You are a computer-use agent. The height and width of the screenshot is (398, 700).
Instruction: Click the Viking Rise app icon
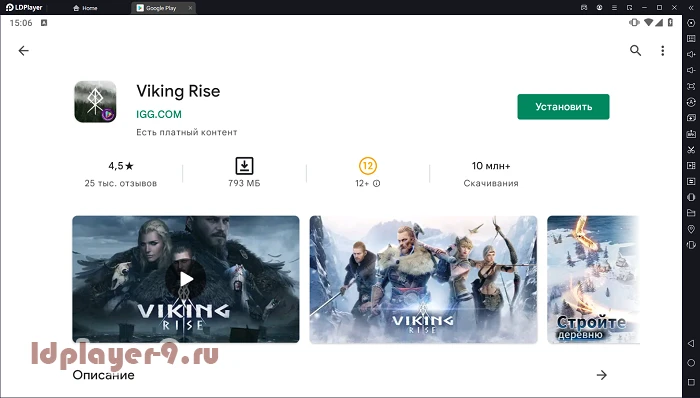[95, 102]
